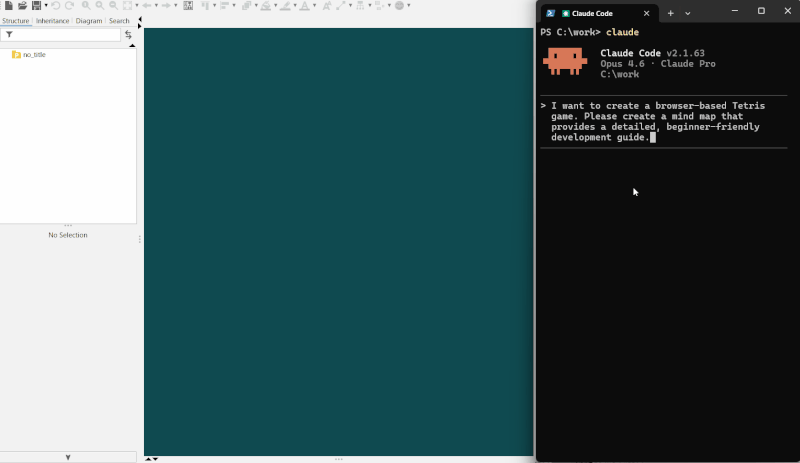Save the project using the floppy icon
This screenshot has width=800, height=463.
(x=36, y=6)
